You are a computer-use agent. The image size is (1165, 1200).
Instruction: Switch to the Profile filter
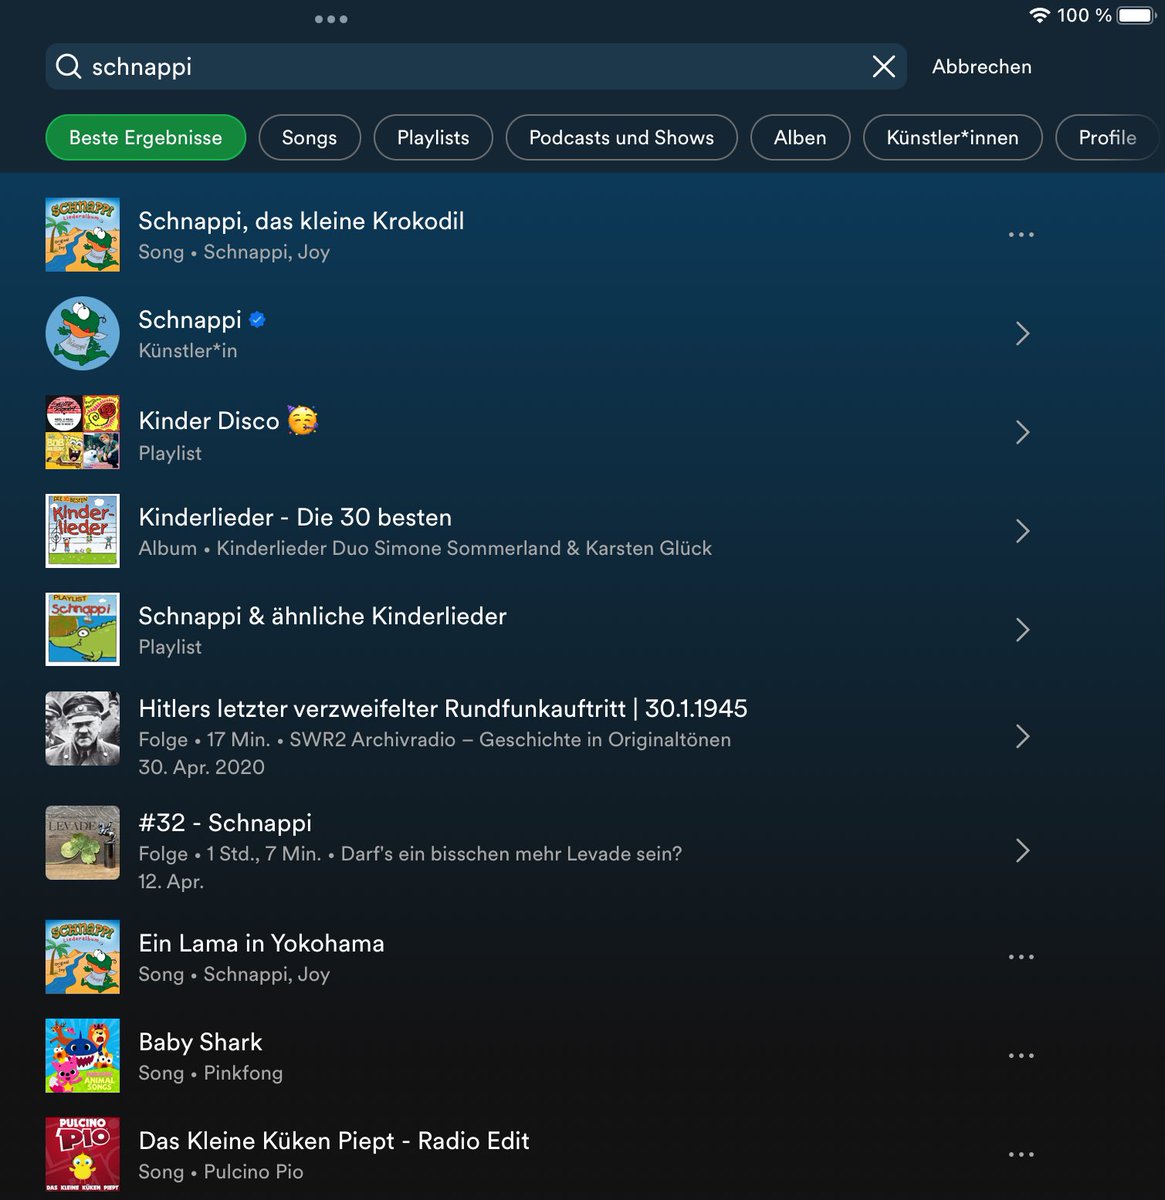click(1108, 138)
